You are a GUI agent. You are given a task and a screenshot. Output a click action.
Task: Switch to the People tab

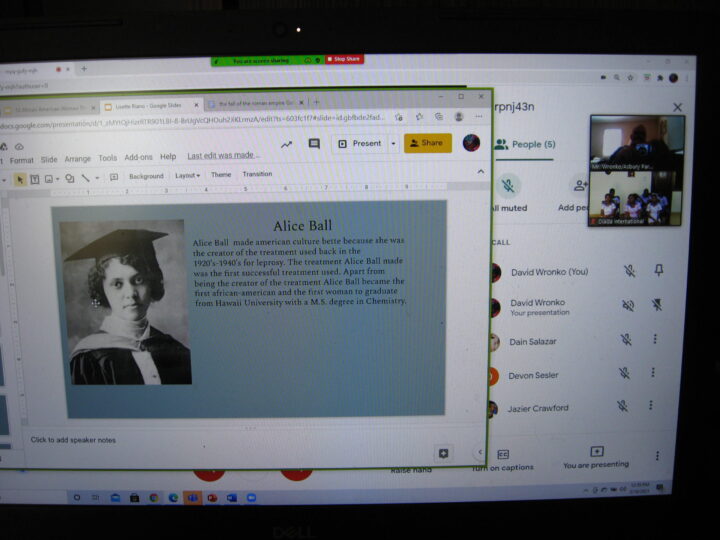tap(534, 145)
